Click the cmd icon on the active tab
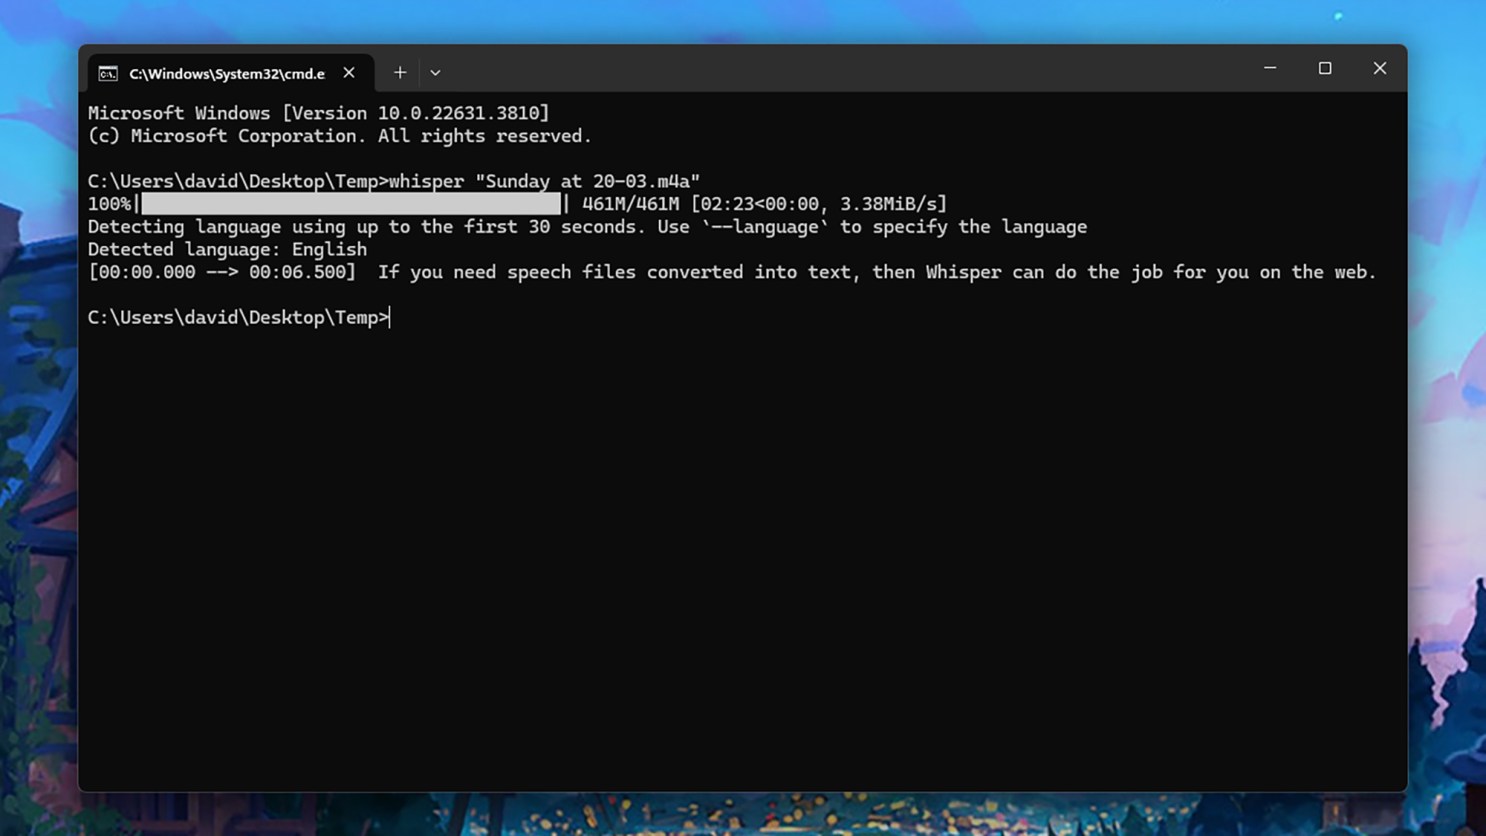The width and height of the screenshot is (1486, 836). point(108,72)
